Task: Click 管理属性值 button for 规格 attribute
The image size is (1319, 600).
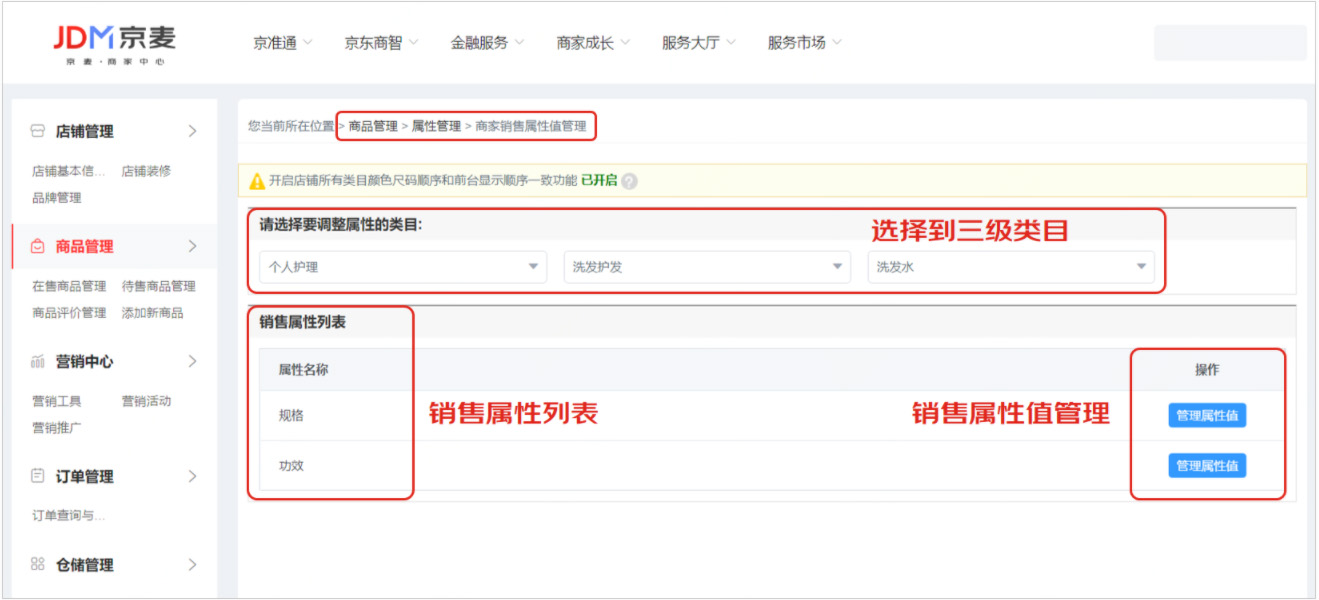Action: (x=1207, y=416)
